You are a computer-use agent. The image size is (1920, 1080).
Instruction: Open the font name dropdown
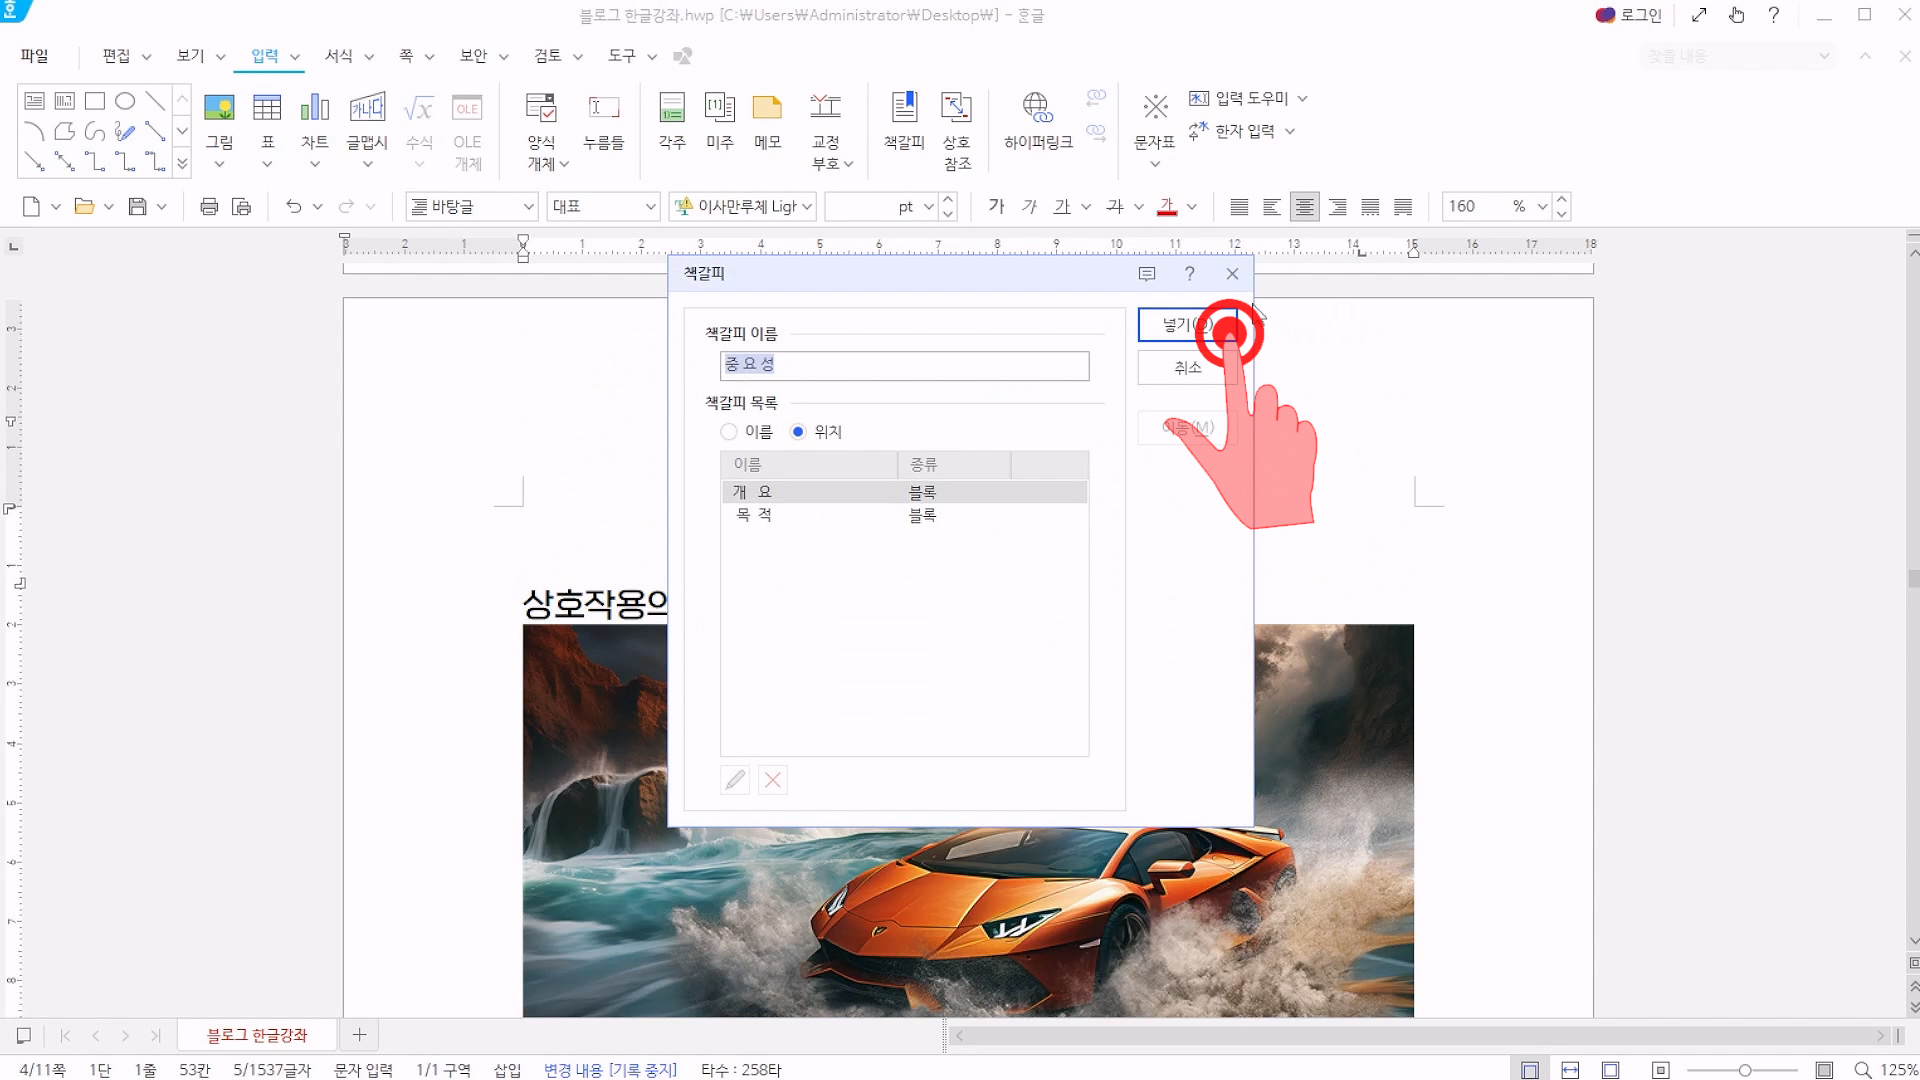tap(807, 207)
